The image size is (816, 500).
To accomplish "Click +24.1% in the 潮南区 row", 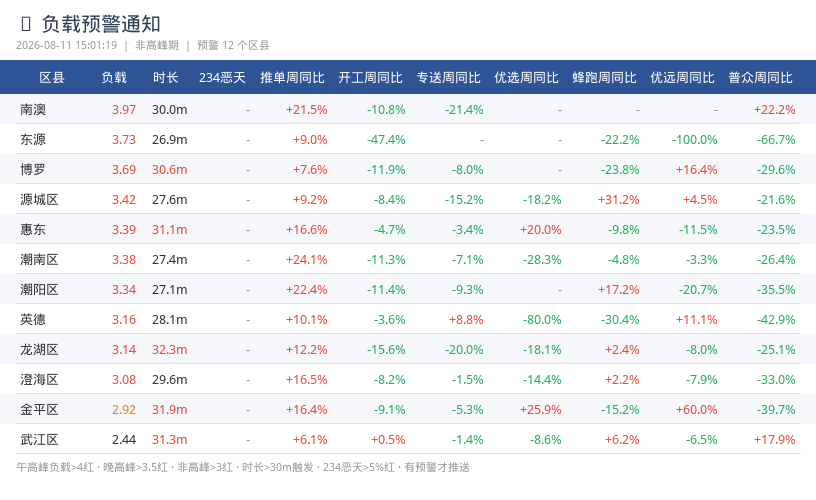I will tap(307, 260).
